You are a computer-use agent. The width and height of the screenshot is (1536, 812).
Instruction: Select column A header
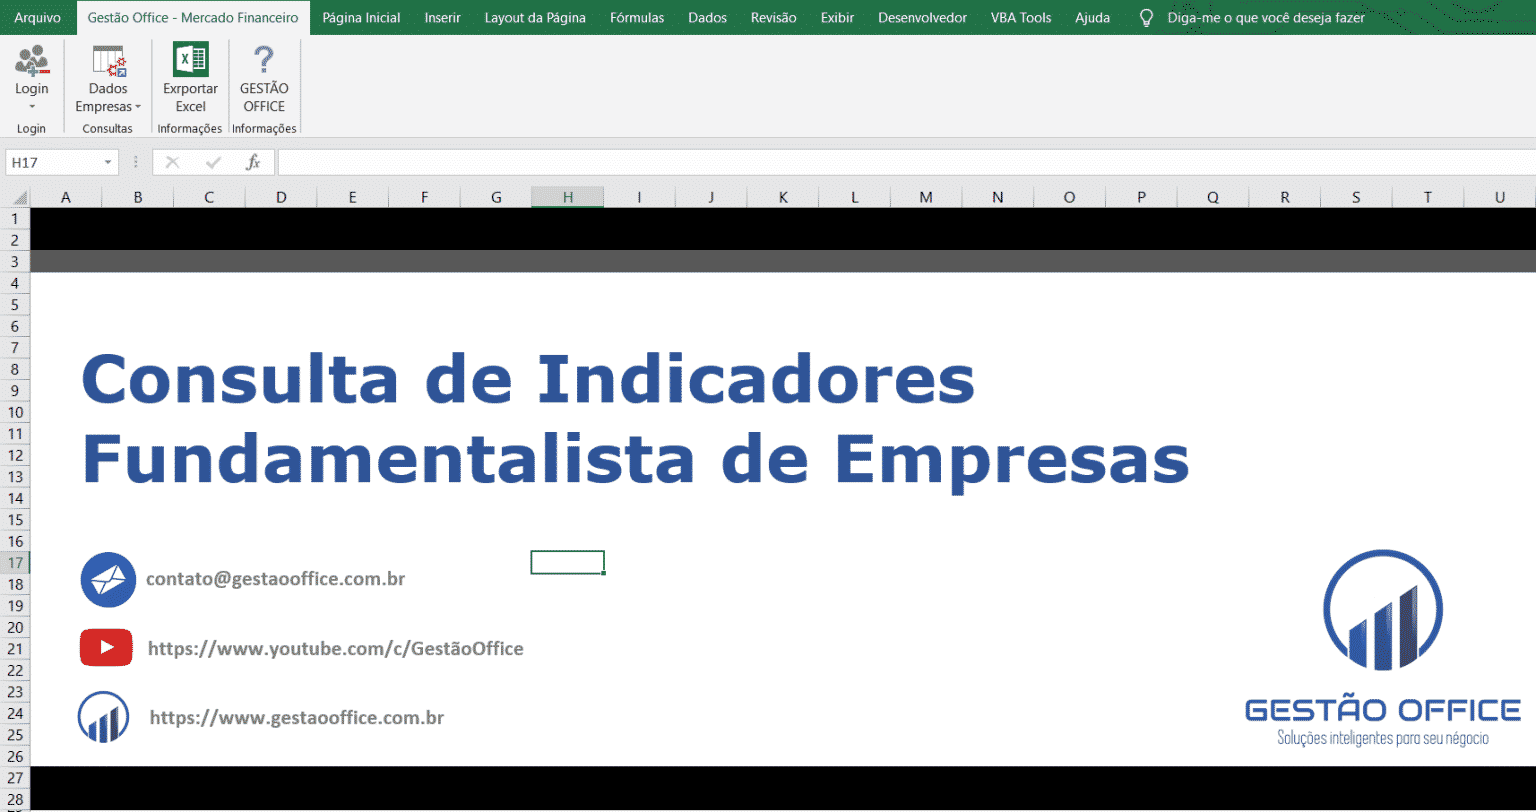click(x=66, y=197)
